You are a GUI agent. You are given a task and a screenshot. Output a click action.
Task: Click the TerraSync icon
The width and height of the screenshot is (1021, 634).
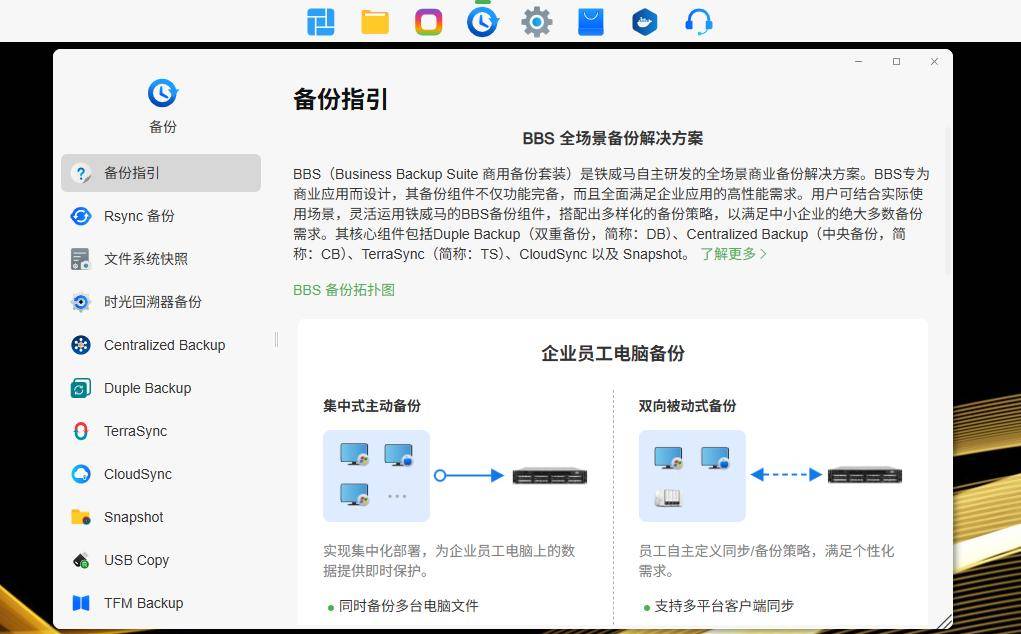pyautogui.click(x=81, y=431)
